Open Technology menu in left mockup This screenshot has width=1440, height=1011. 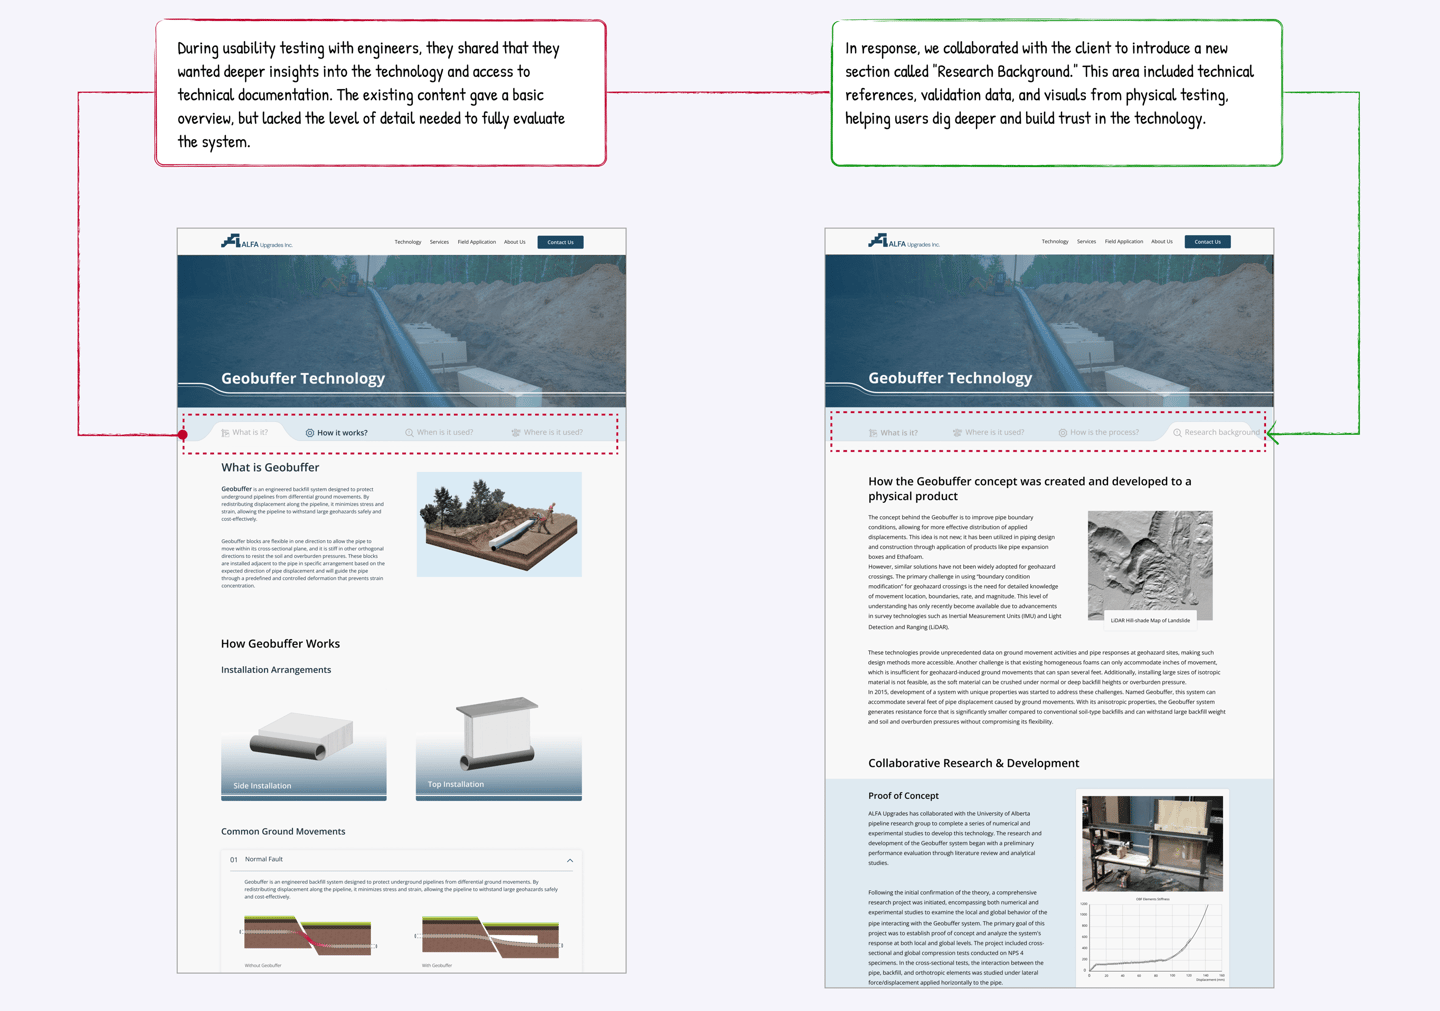pos(408,242)
